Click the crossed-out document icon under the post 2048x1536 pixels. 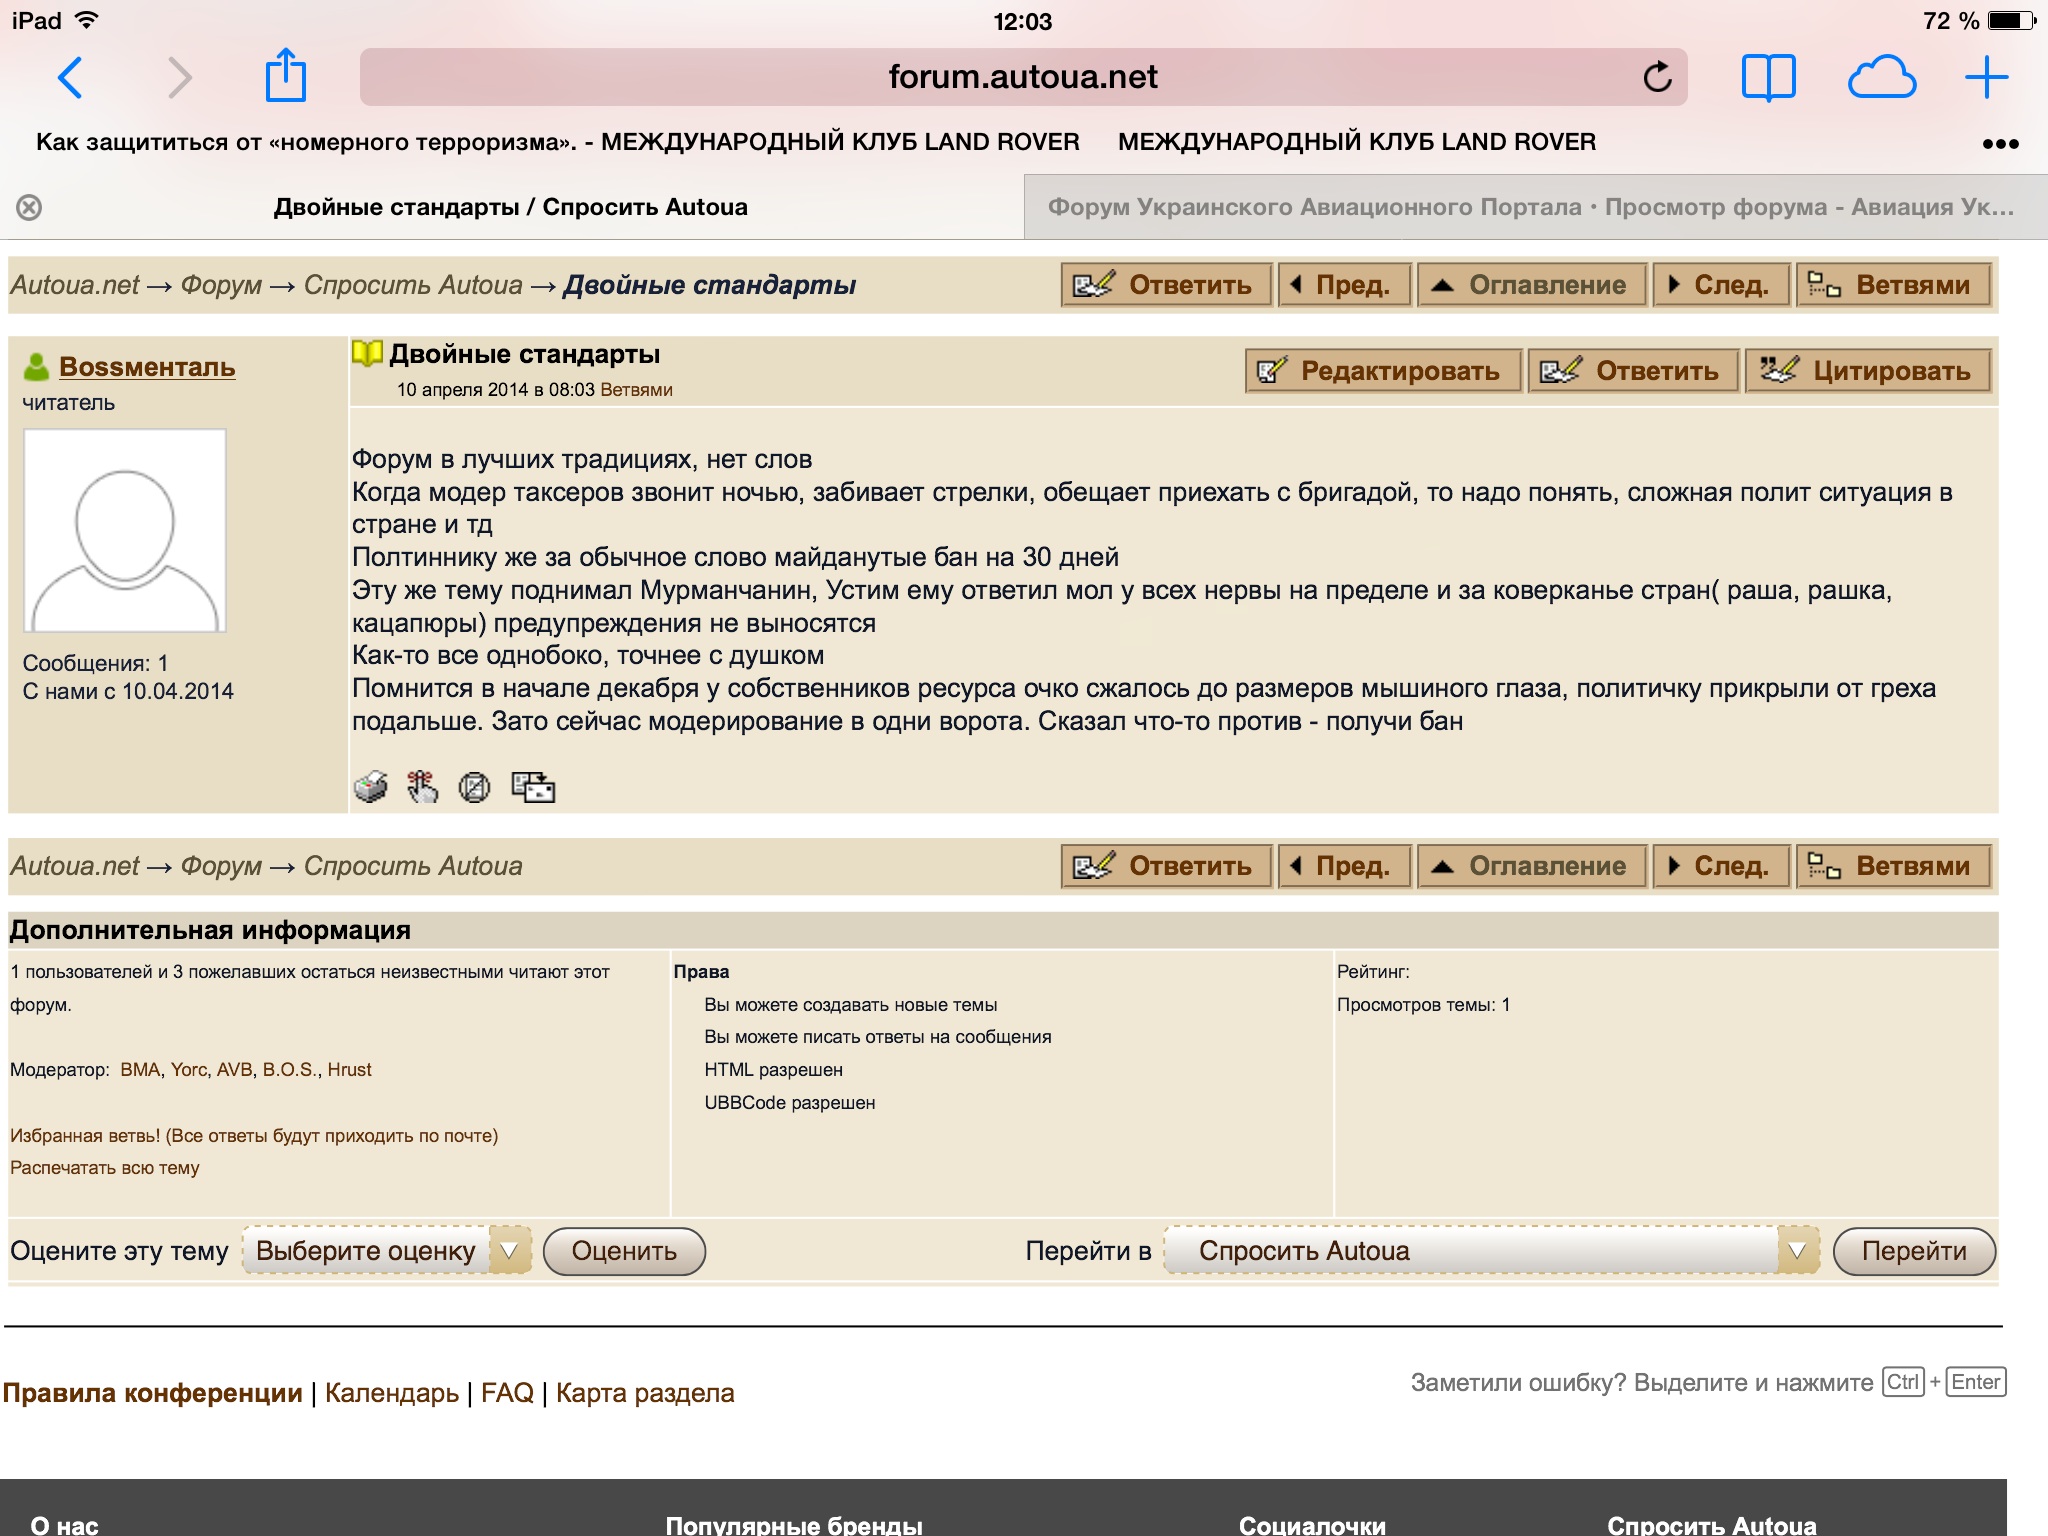coord(474,787)
